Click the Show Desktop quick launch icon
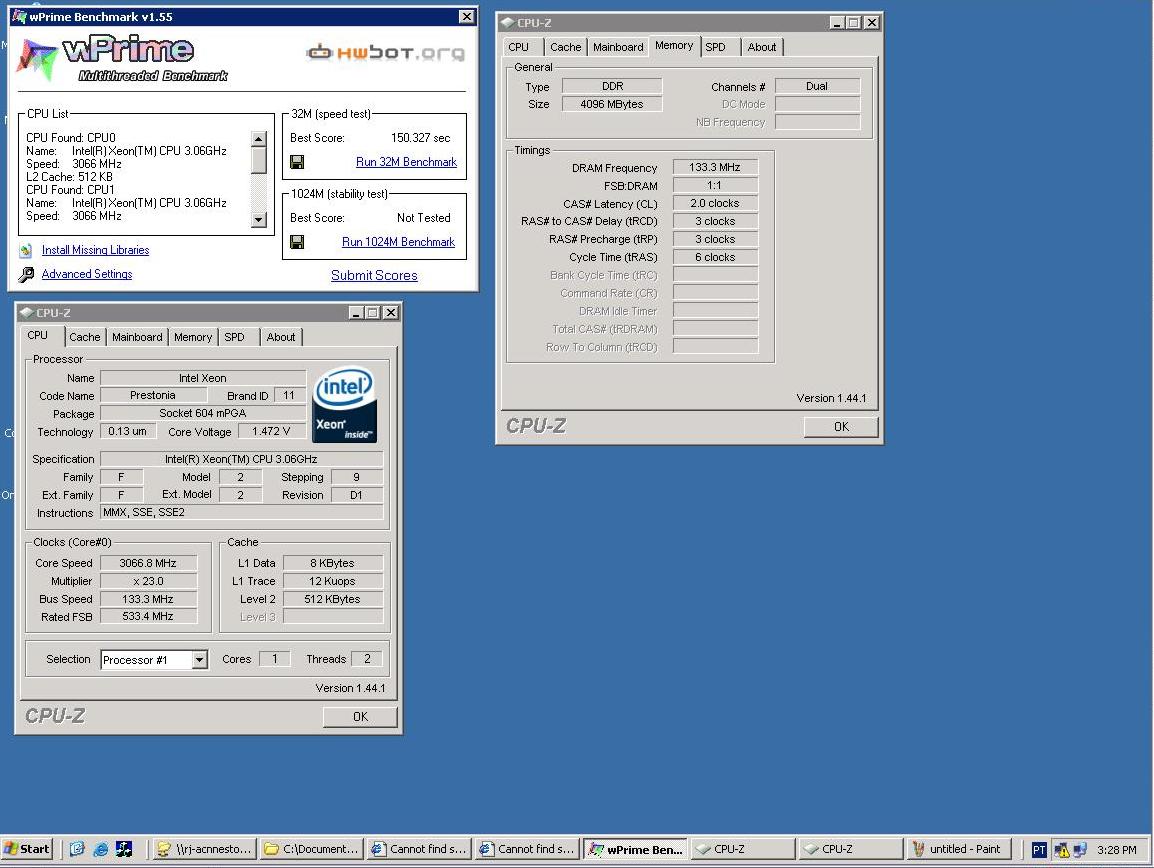Image resolution: width=1154 pixels, height=868 pixels. pyautogui.click(x=77, y=849)
